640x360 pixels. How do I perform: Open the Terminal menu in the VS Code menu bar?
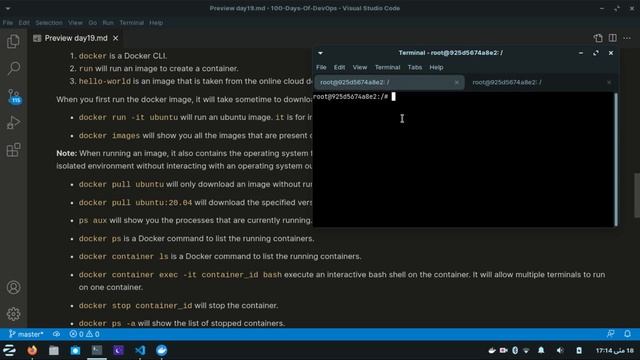(131, 23)
